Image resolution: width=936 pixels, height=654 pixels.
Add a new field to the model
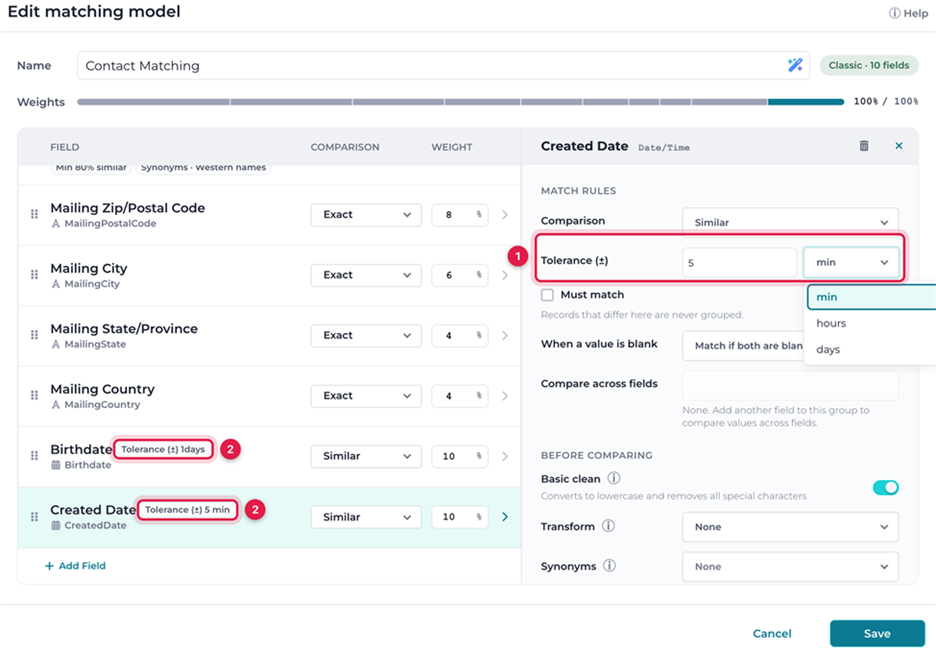[x=75, y=566]
